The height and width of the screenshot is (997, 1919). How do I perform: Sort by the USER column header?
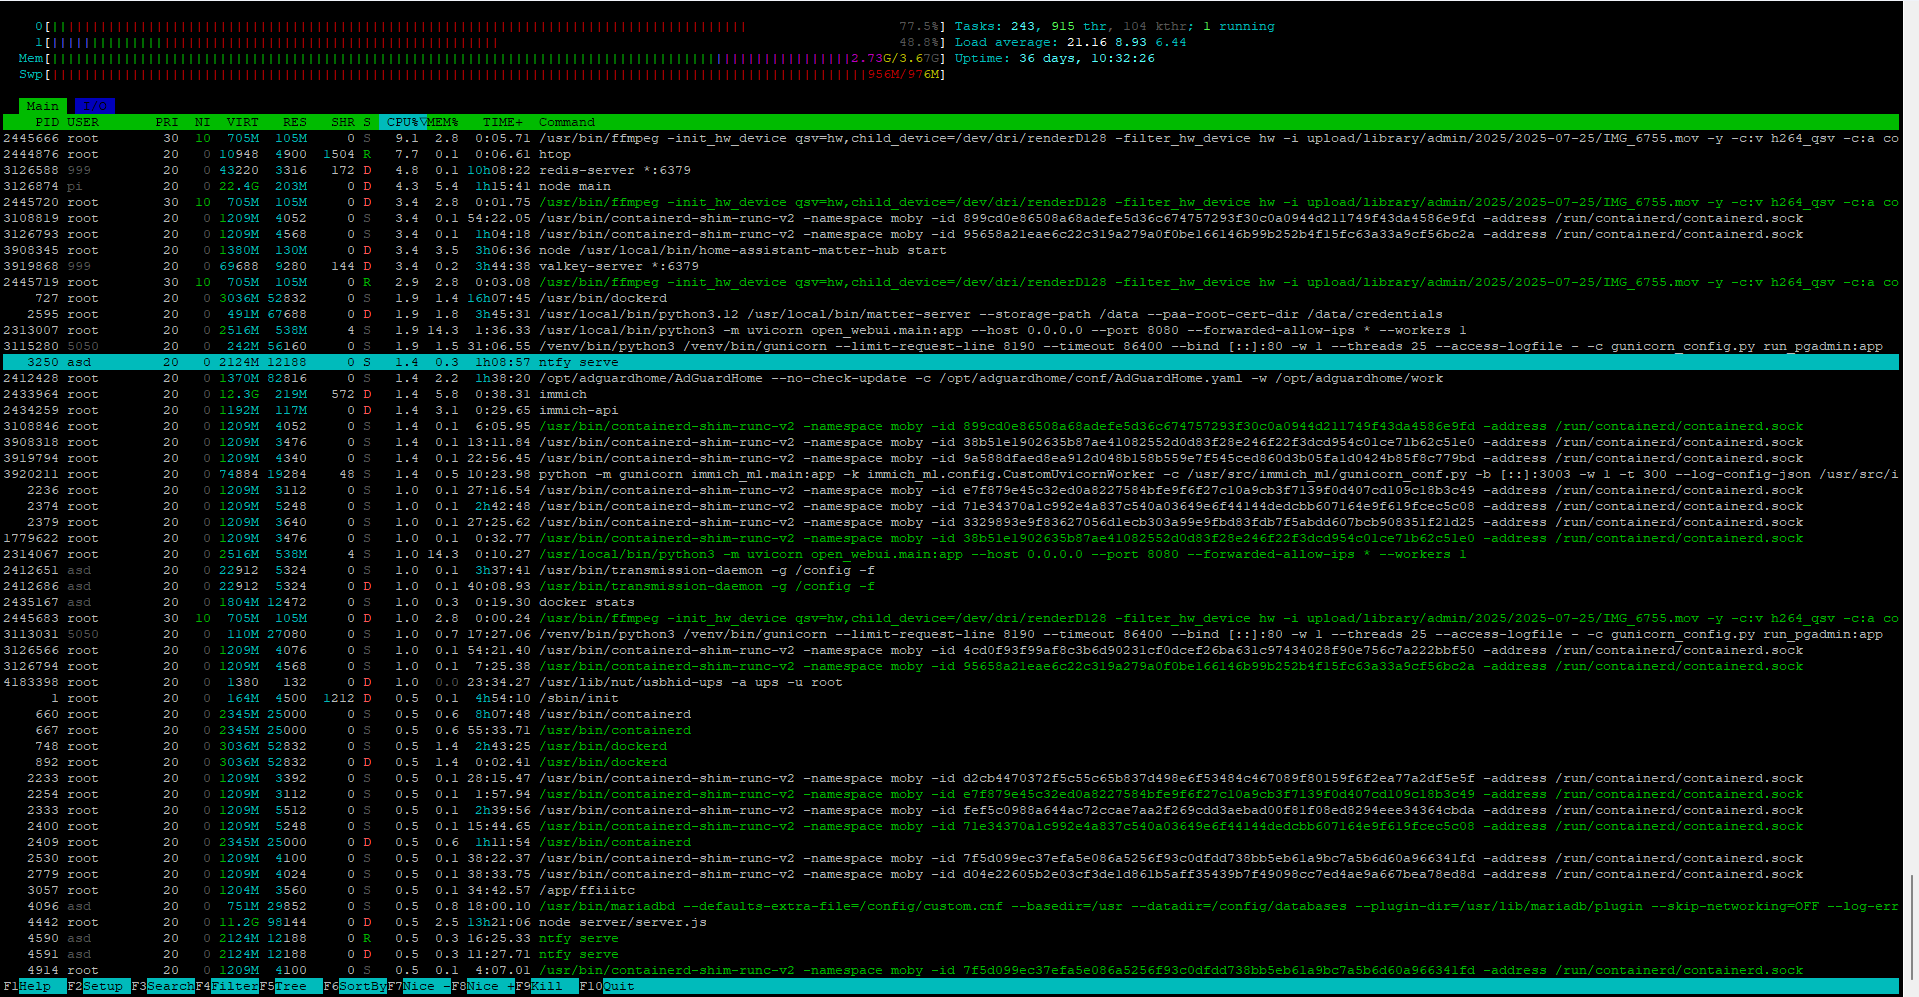coord(83,122)
